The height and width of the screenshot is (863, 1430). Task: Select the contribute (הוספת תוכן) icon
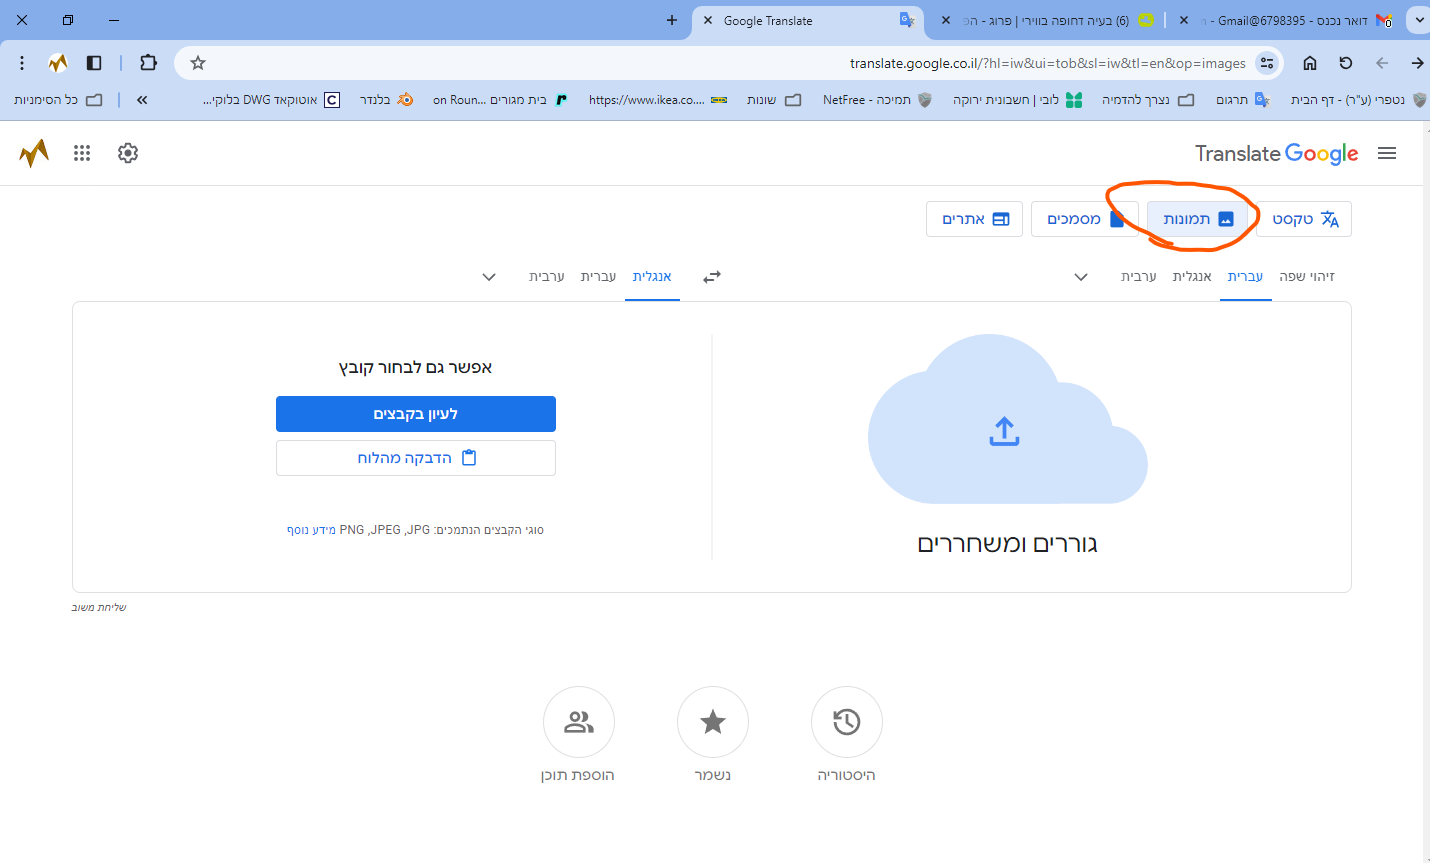pos(579,722)
